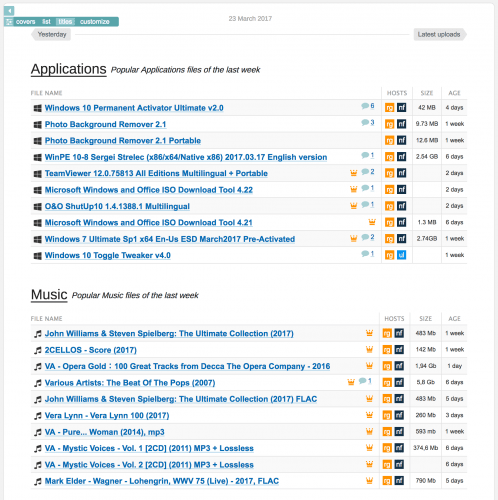Open O&O ShutUp10 1.4.1388.1 Multilingual
The height and width of the screenshot is (500, 498).
[117, 206]
